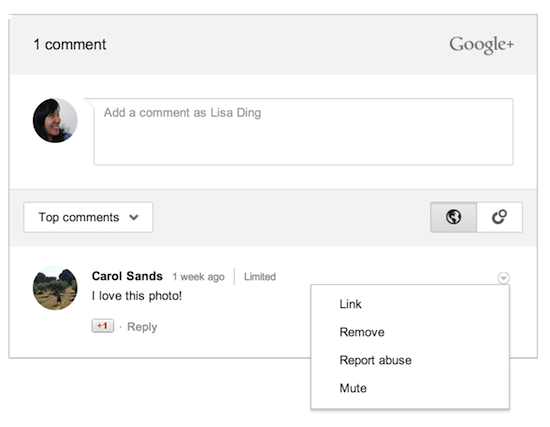Screen dimensions: 550x427
Task: Choose Link from the comment menu
Action: coord(350,304)
